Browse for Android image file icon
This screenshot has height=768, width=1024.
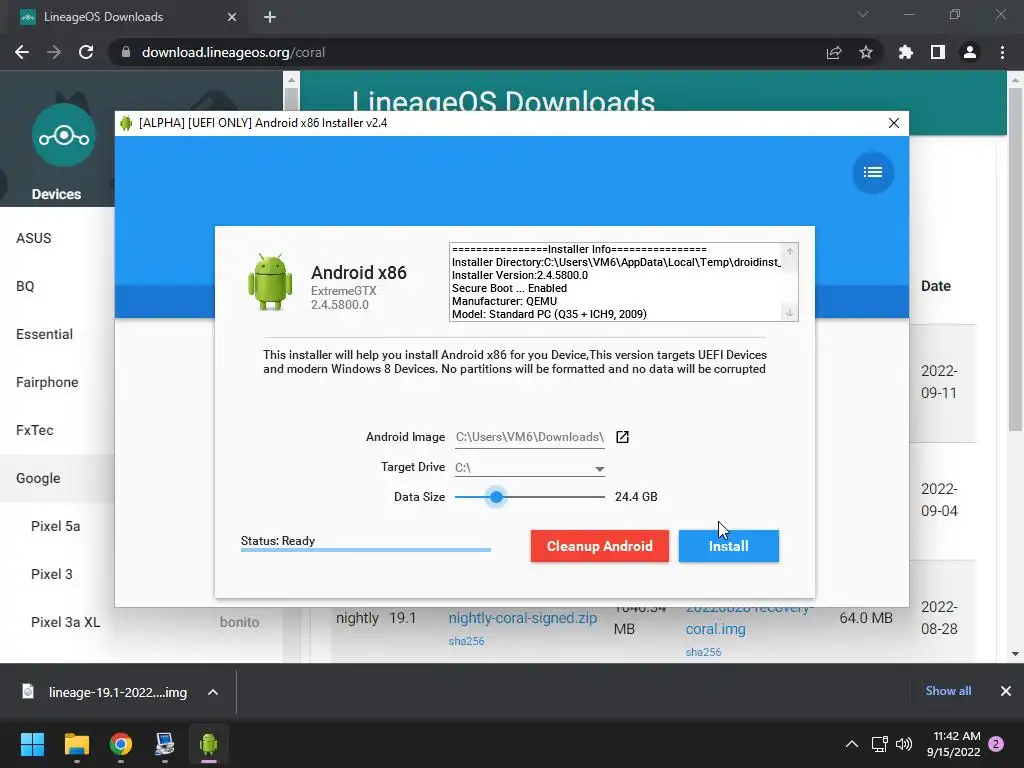click(622, 437)
